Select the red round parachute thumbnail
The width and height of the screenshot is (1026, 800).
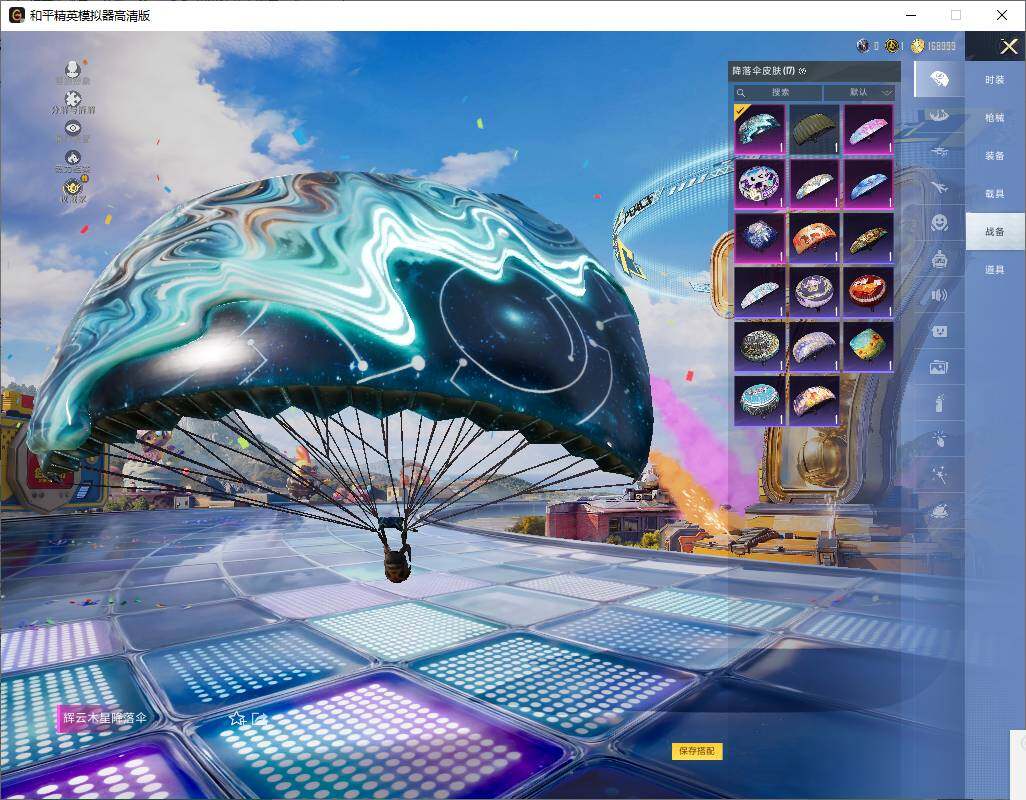[868, 292]
